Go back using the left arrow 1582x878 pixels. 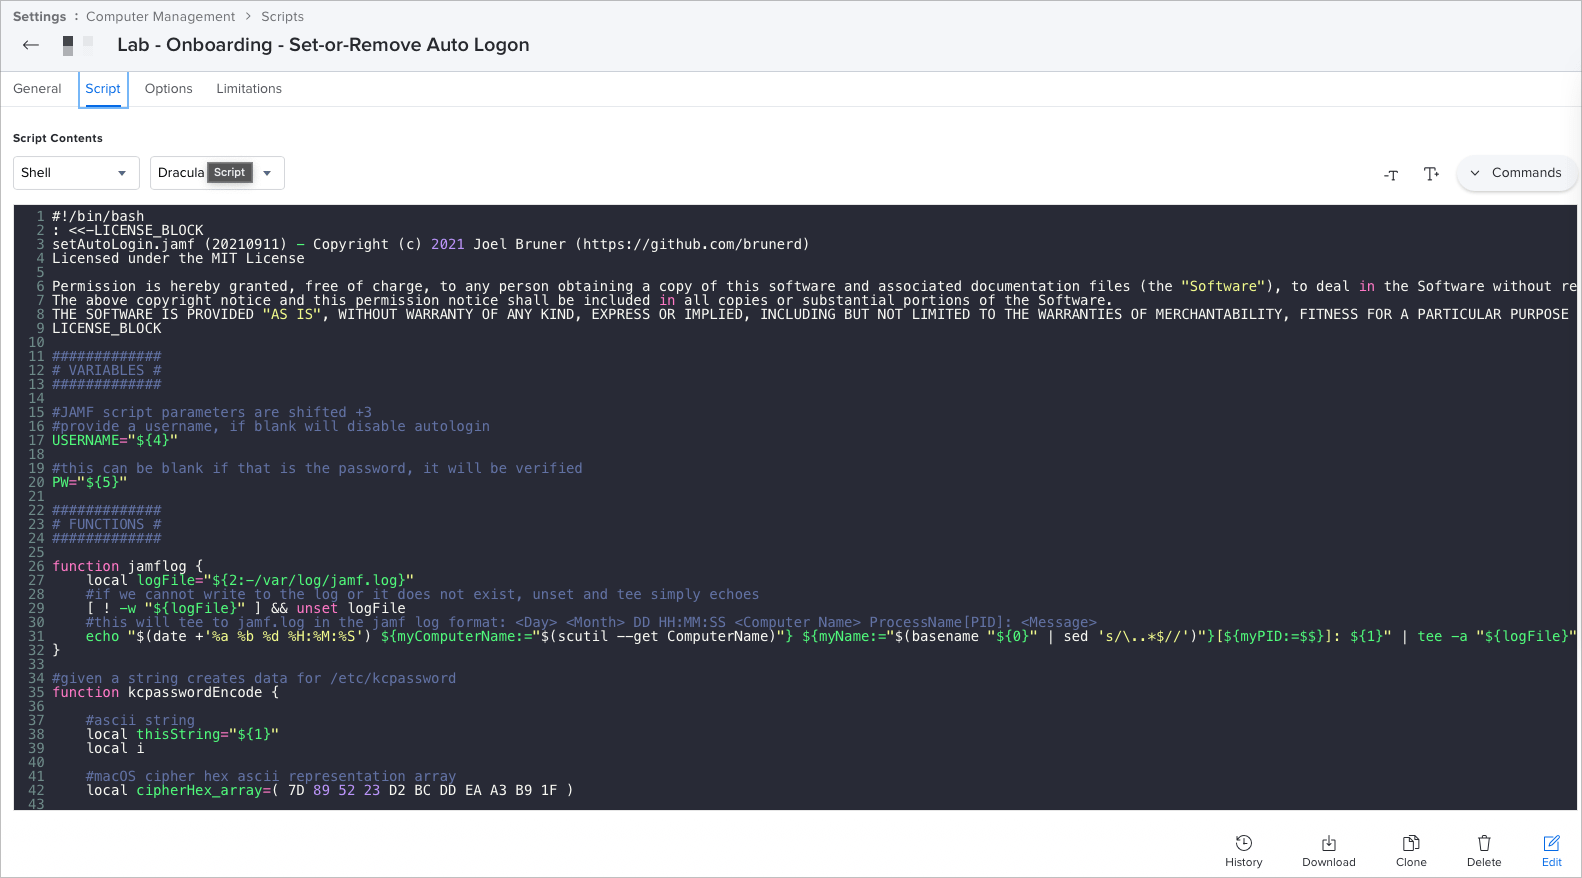click(x=31, y=45)
